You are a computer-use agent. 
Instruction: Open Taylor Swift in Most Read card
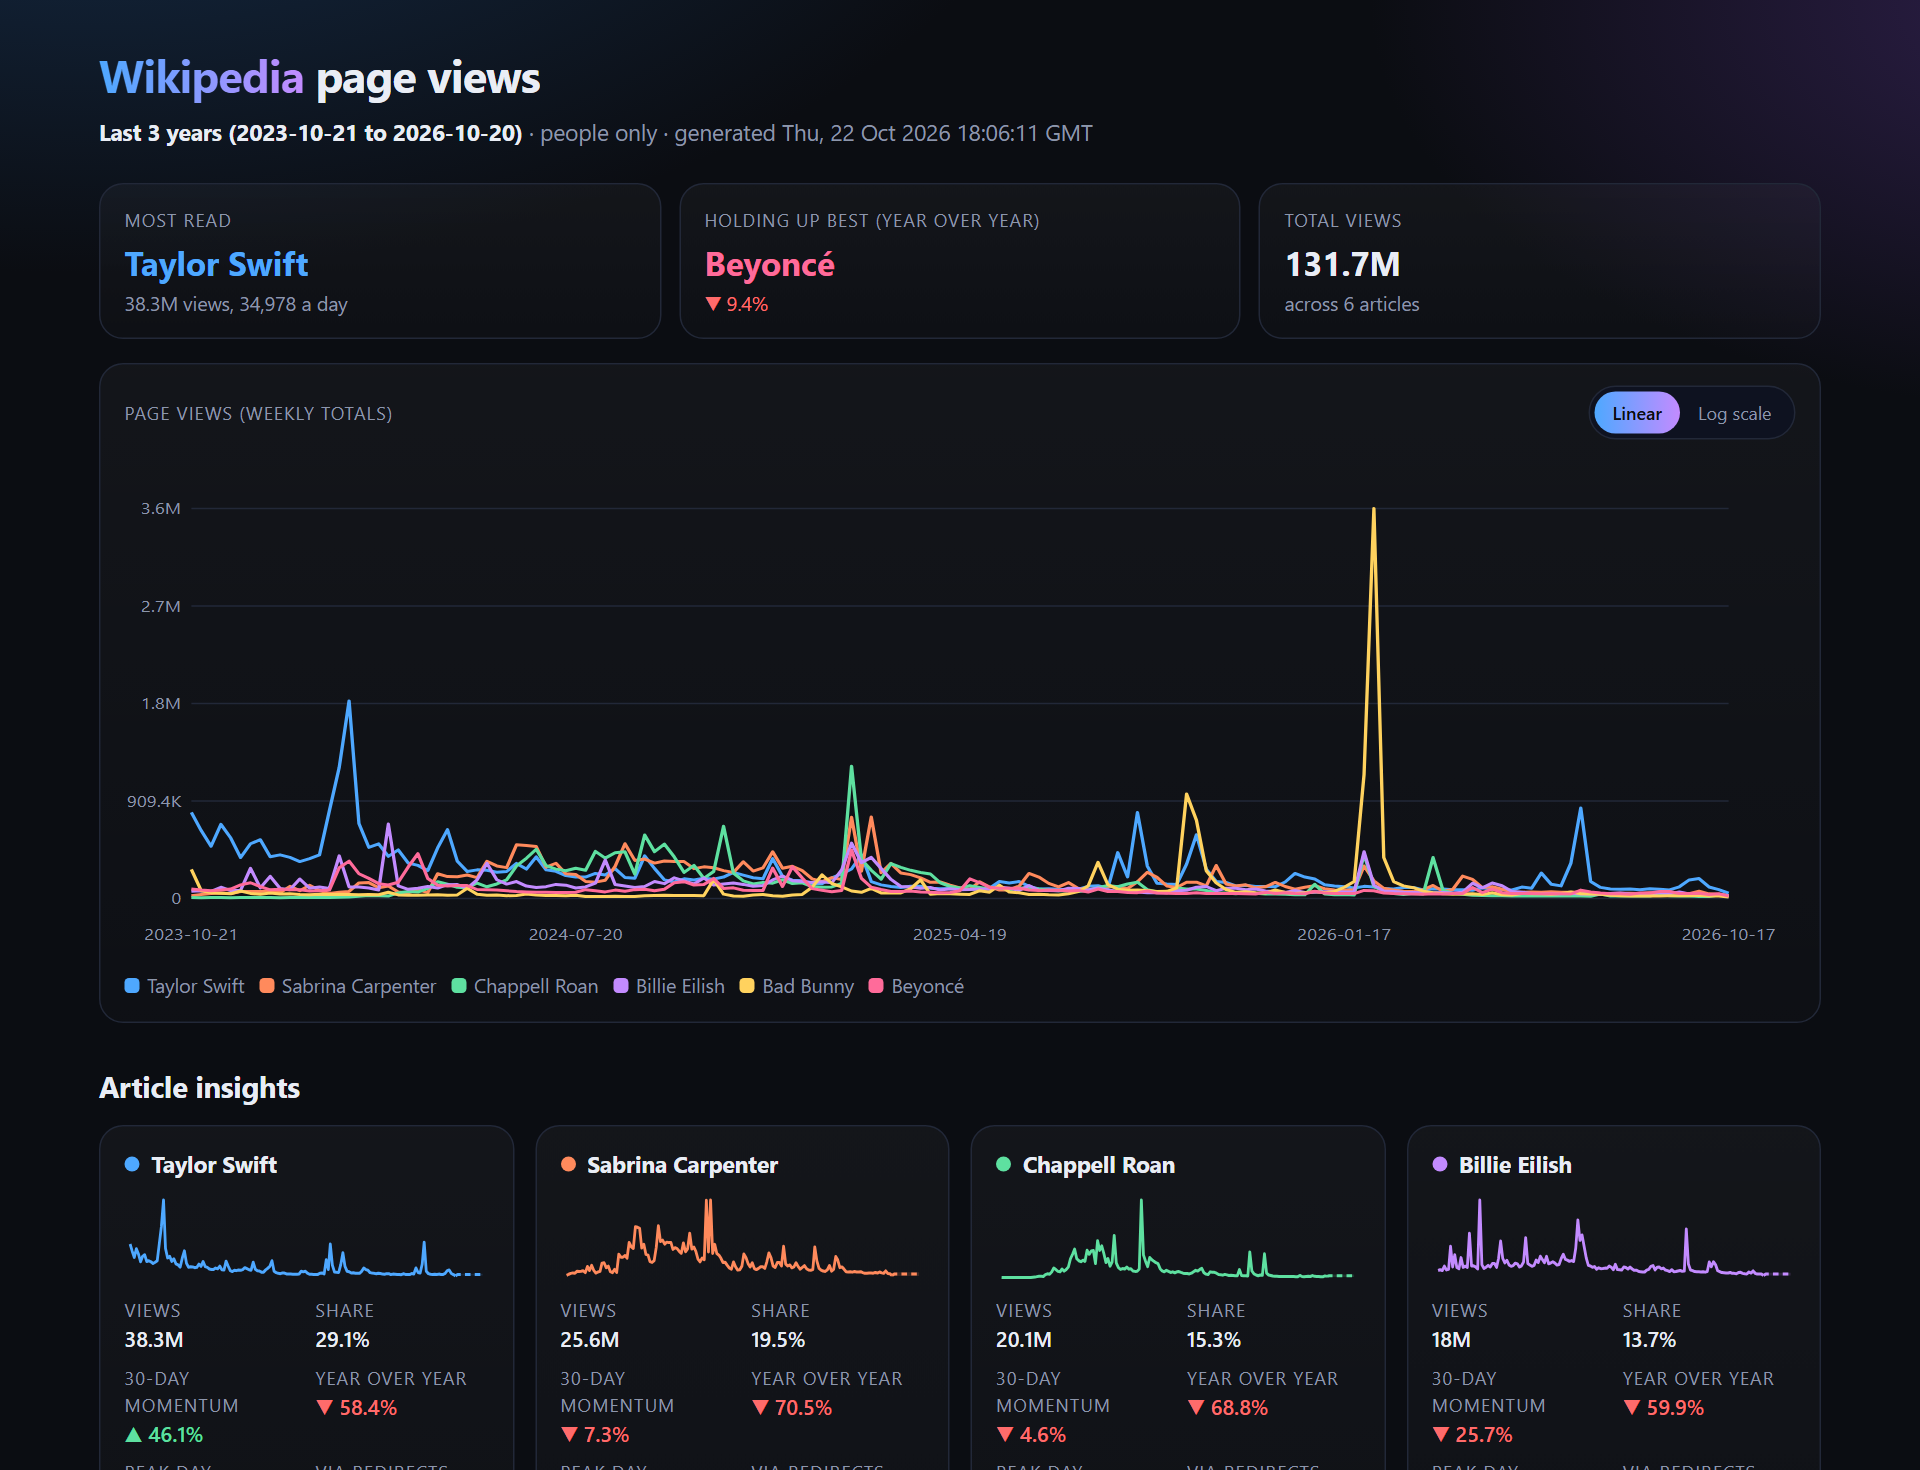coord(216,264)
